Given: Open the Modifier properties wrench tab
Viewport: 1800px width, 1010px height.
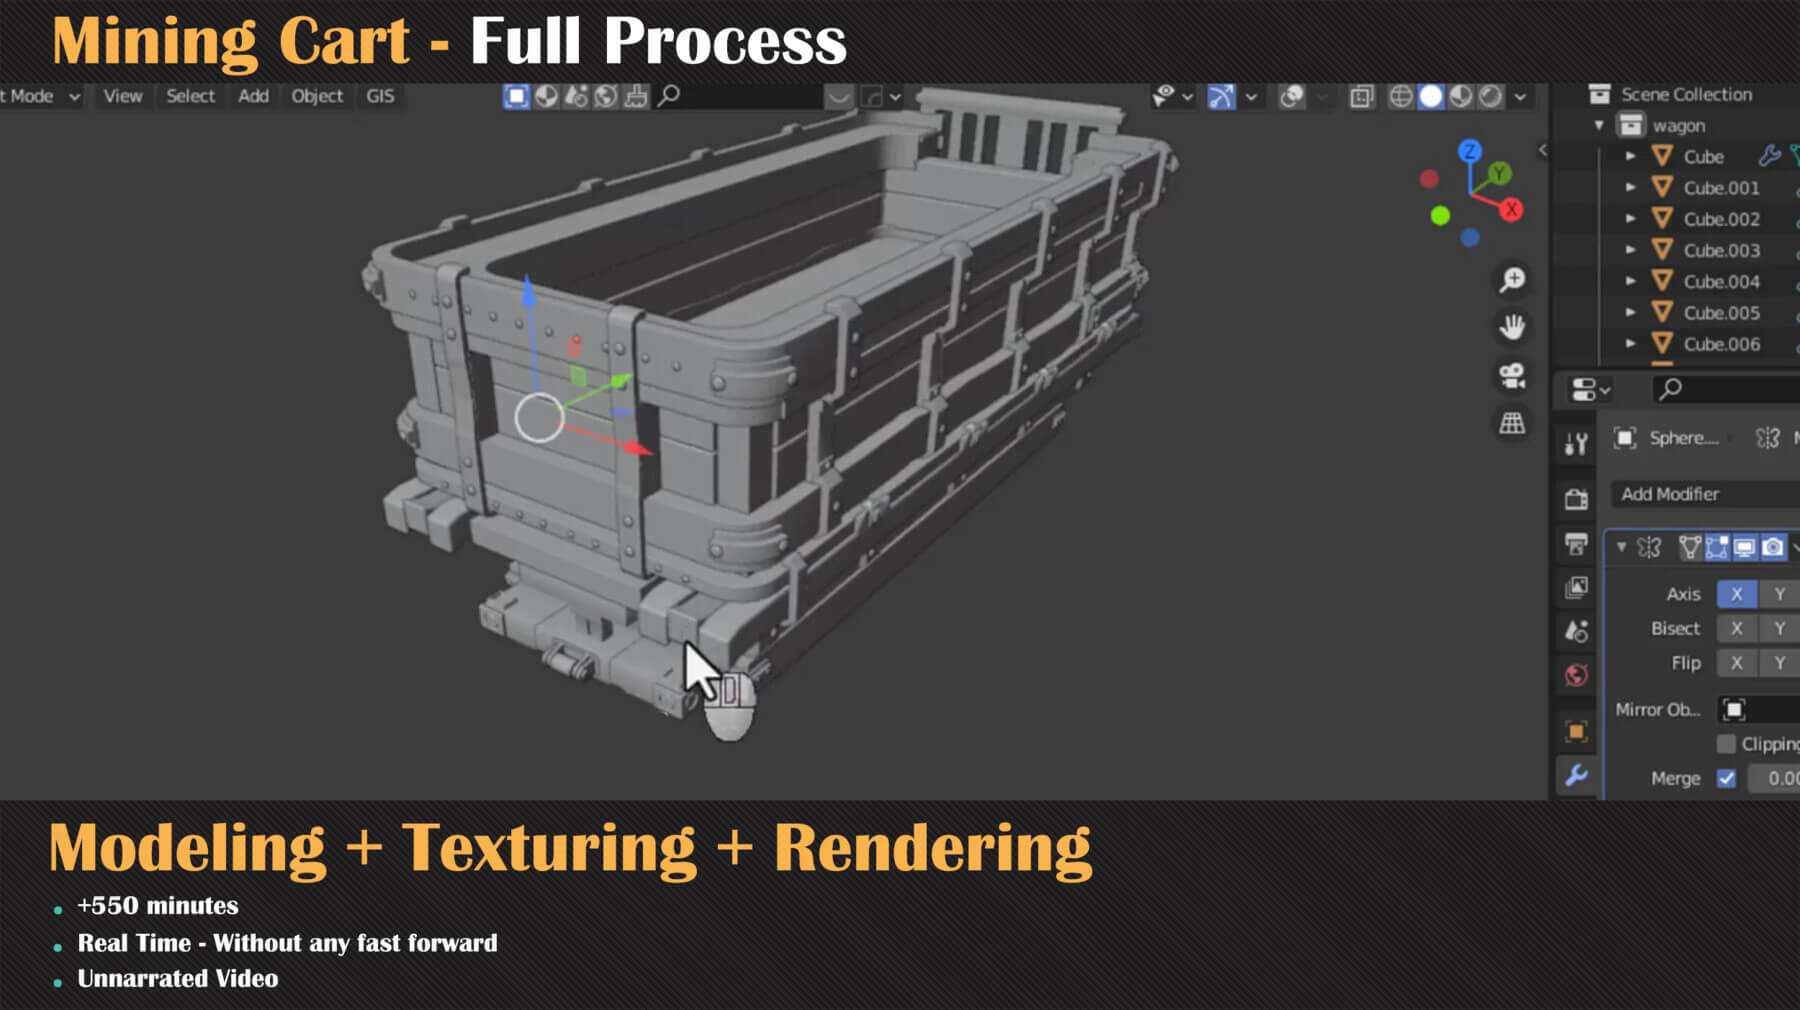Looking at the screenshot, I should [1576, 776].
